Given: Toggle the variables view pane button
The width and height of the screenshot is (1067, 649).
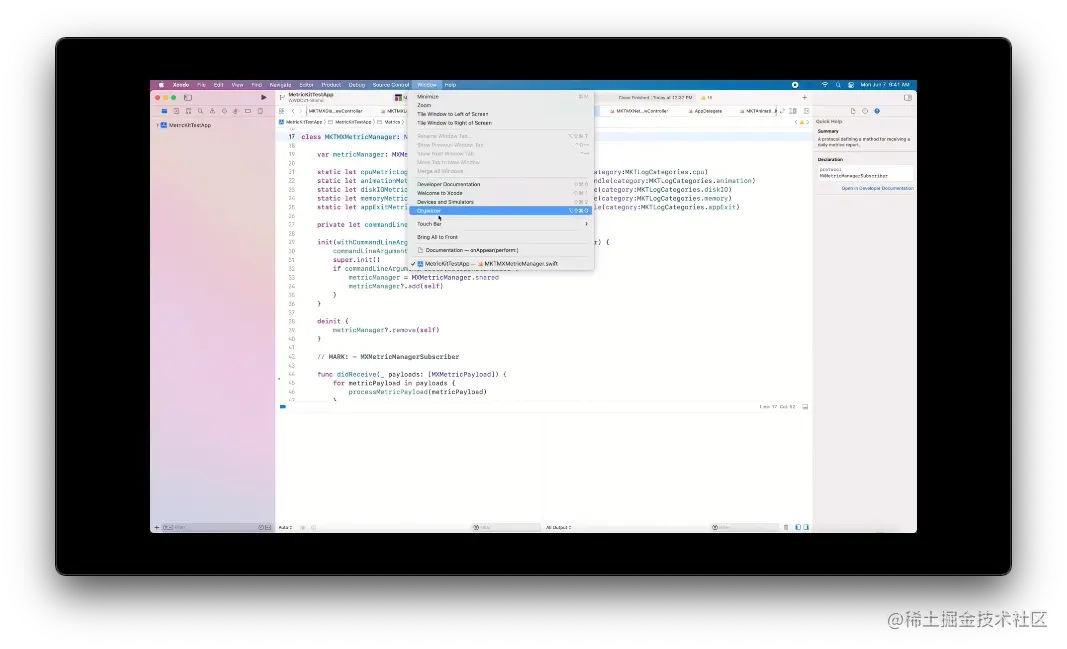Looking at the screenshot, I should click(x=798, y=527).
